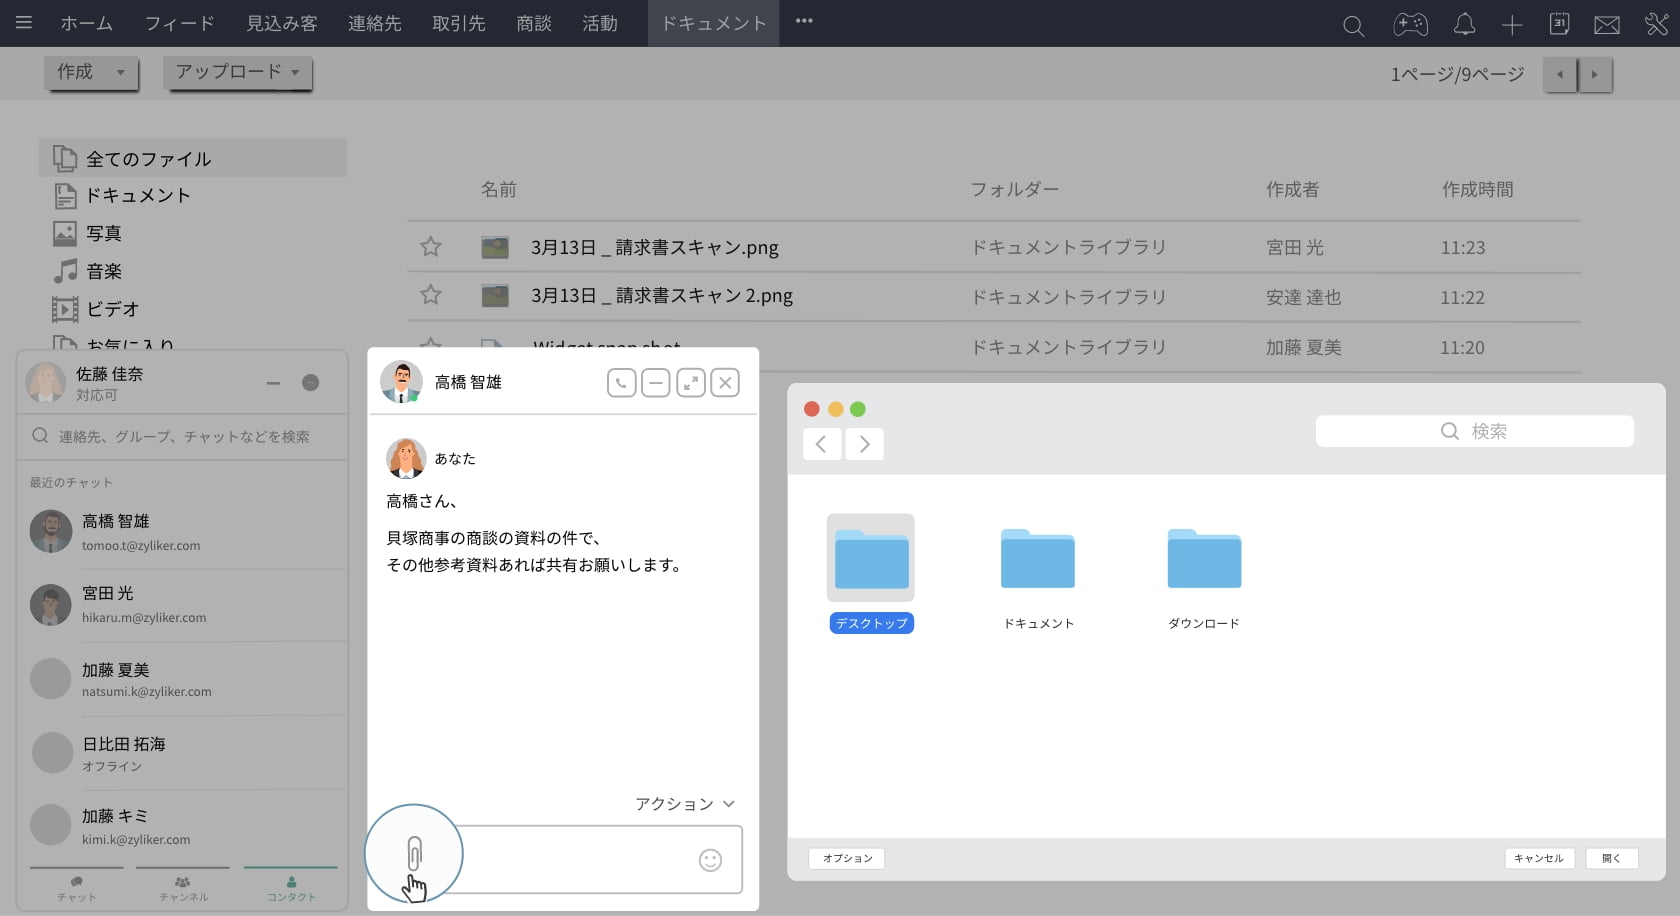Screen dimensions: 1680x916
Task: Click the search magnifier in top bar
Action: pyautogui.click(x=1353, y=26)
